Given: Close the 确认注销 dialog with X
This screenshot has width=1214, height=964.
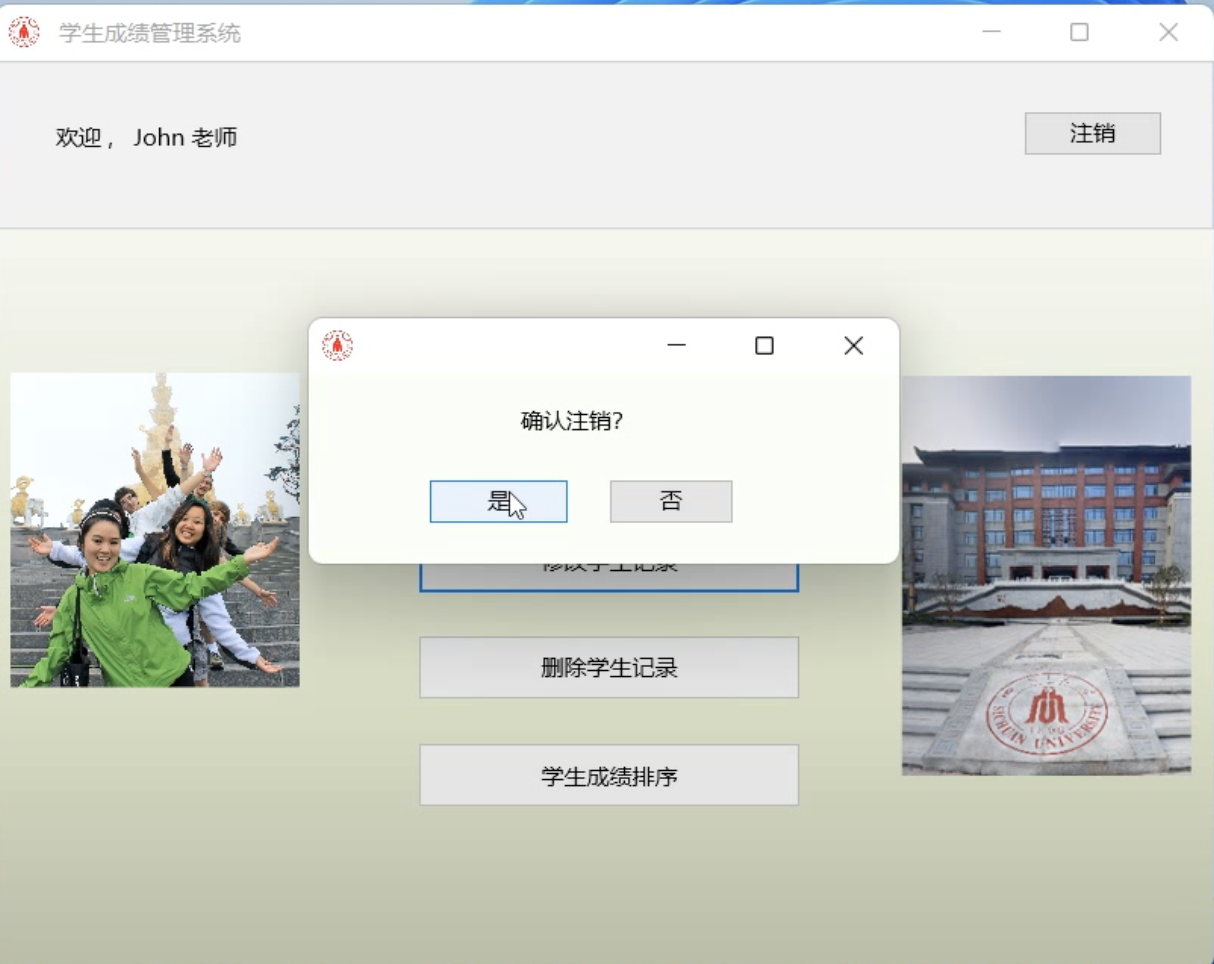Looking at the screenshot, I should pos(853,346).
